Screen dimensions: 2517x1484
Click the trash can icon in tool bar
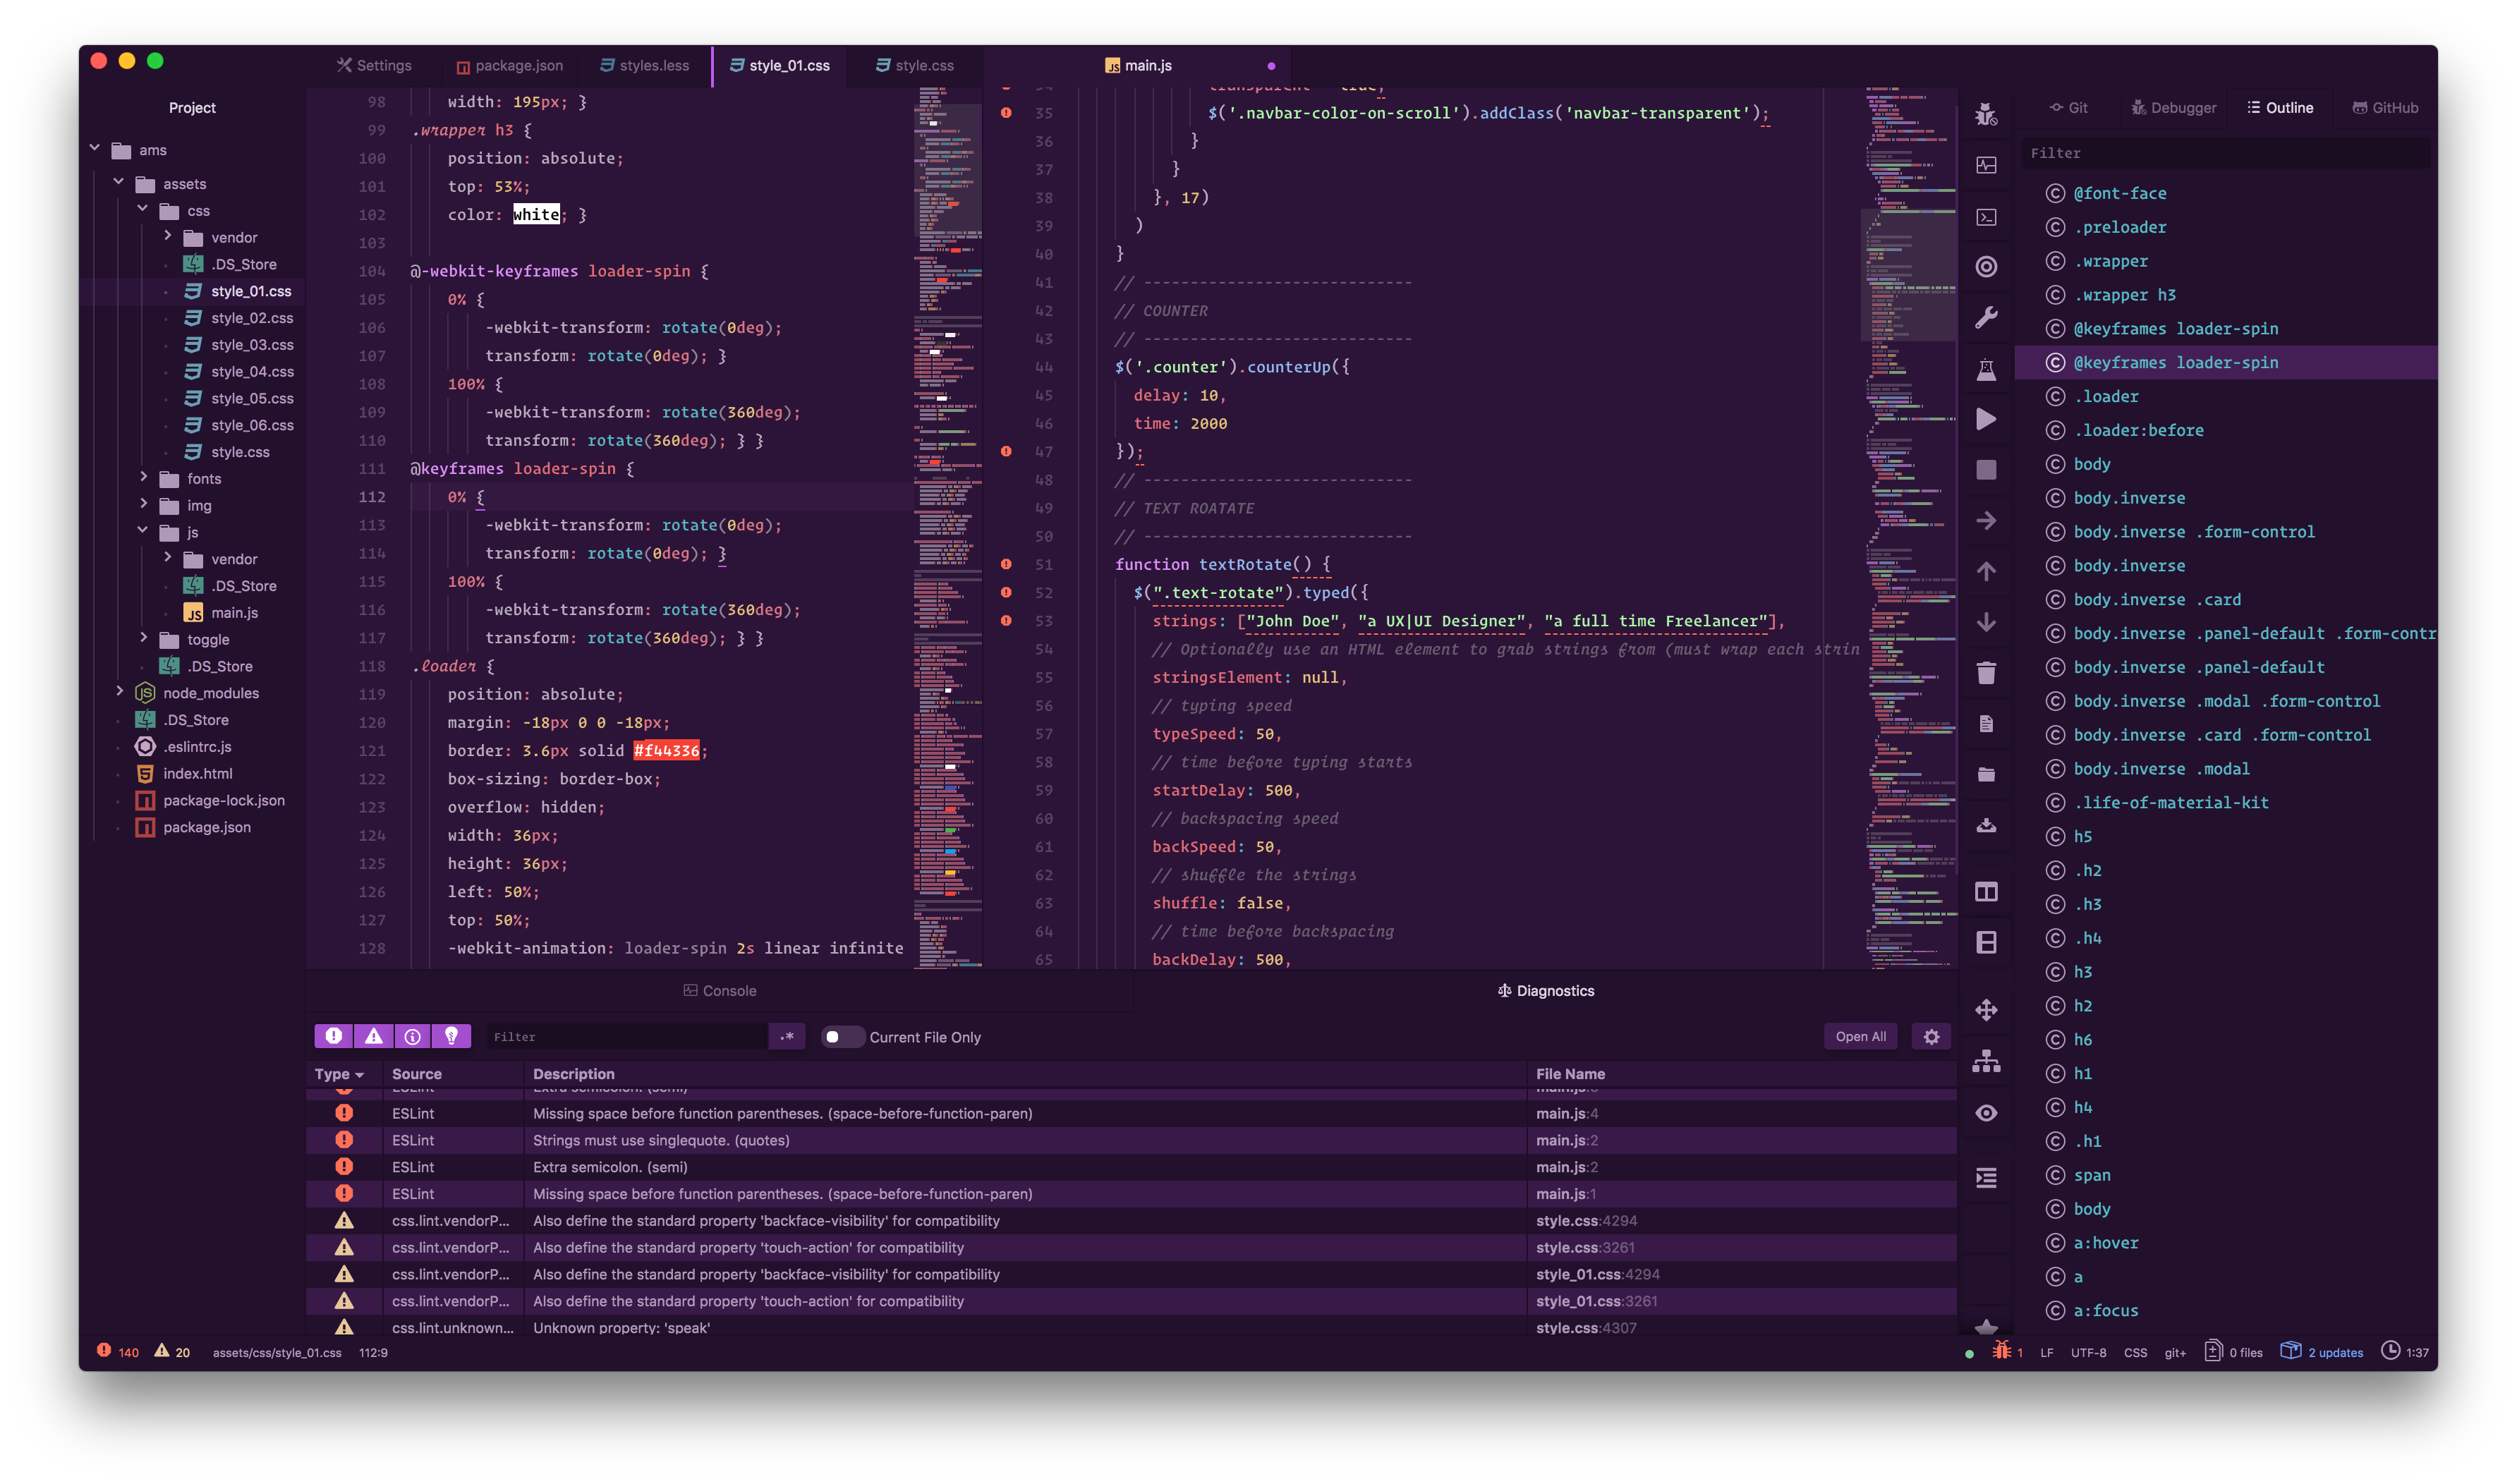pos(1986,673)
